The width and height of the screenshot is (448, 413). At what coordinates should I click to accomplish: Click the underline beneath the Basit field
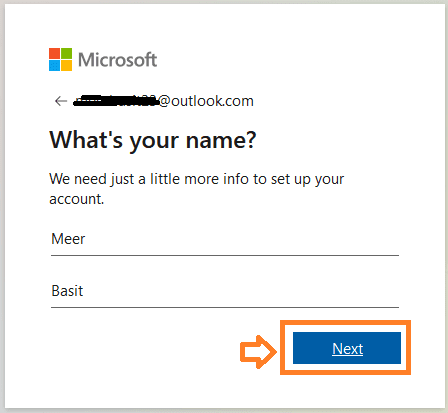tap(225, 307)
